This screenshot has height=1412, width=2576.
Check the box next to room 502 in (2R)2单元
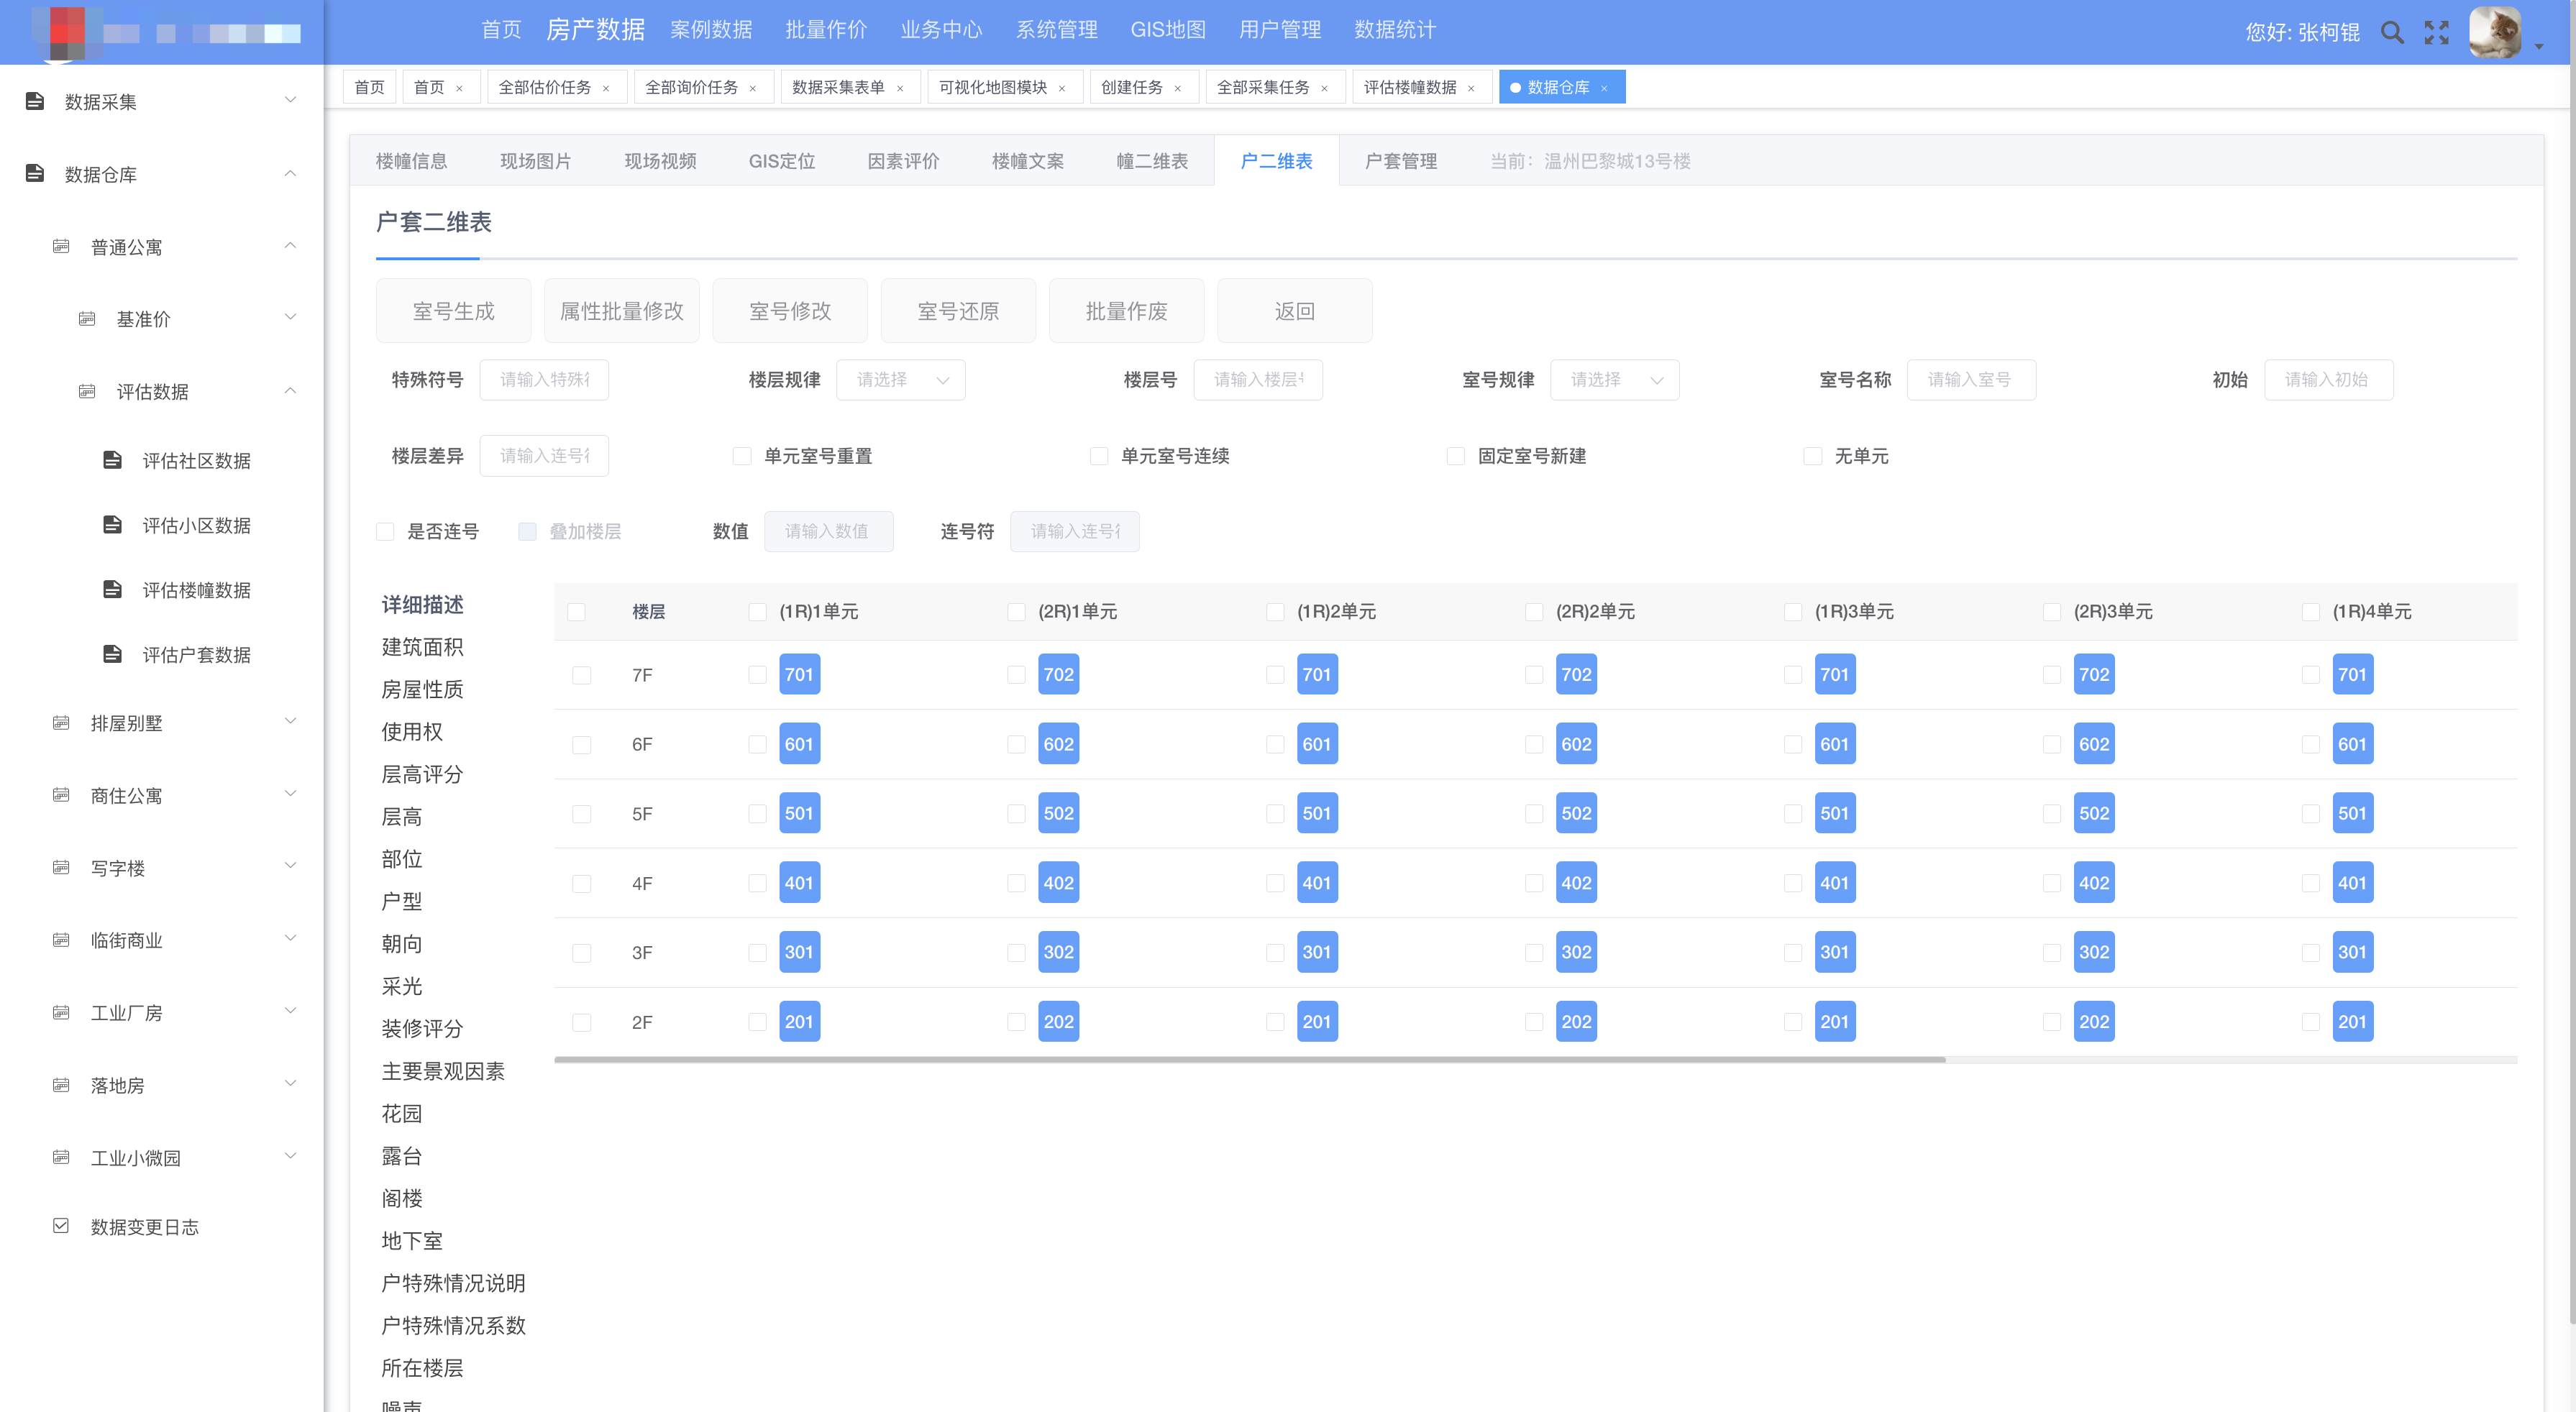(1534, 814)
